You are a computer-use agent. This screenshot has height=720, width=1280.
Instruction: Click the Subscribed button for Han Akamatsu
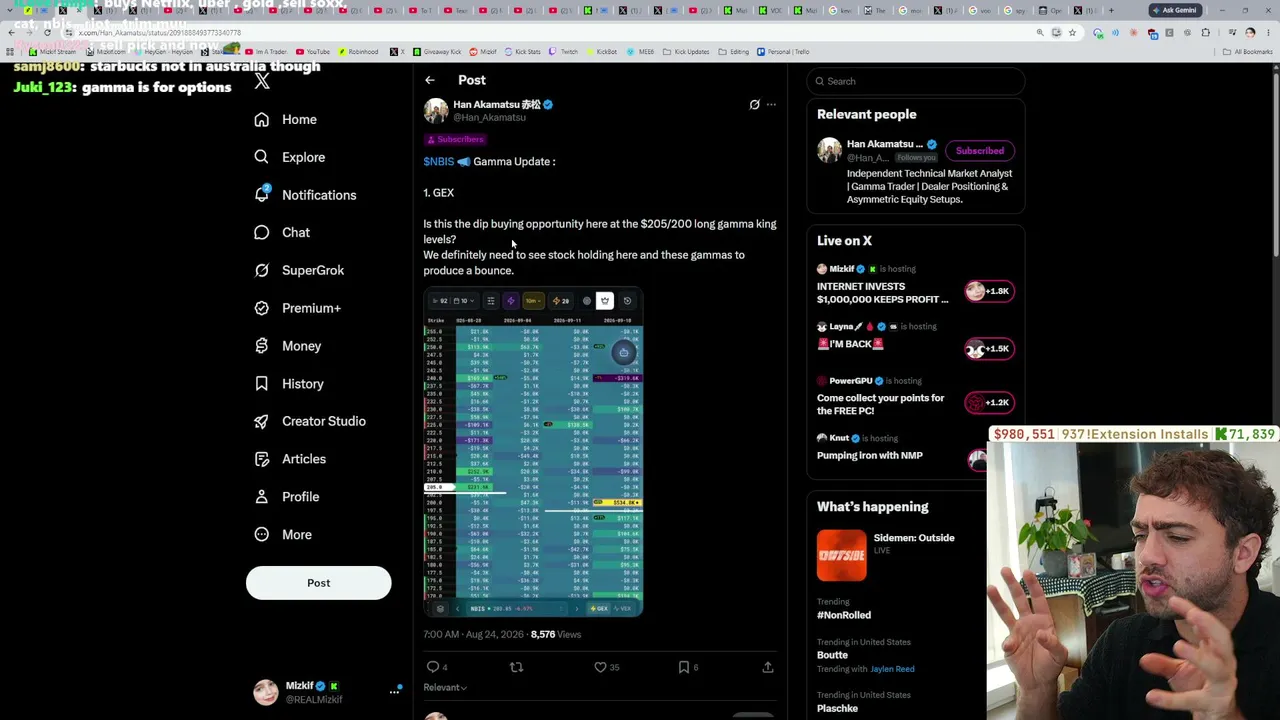point(980,151)
